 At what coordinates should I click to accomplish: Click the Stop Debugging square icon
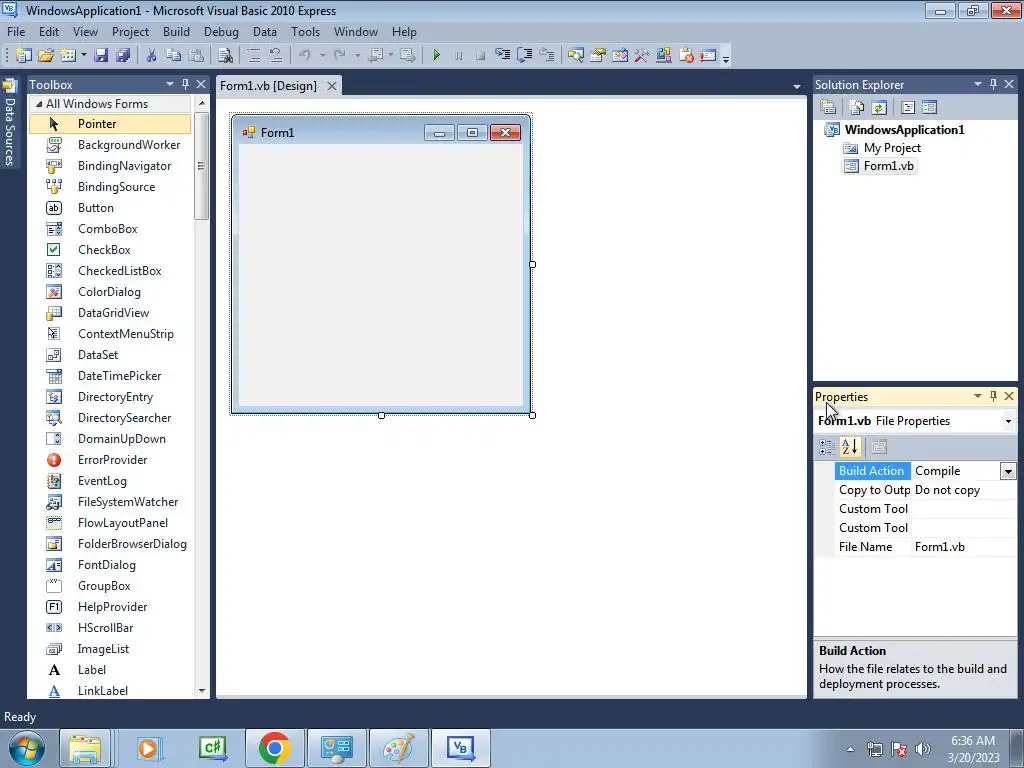[481, 56]
